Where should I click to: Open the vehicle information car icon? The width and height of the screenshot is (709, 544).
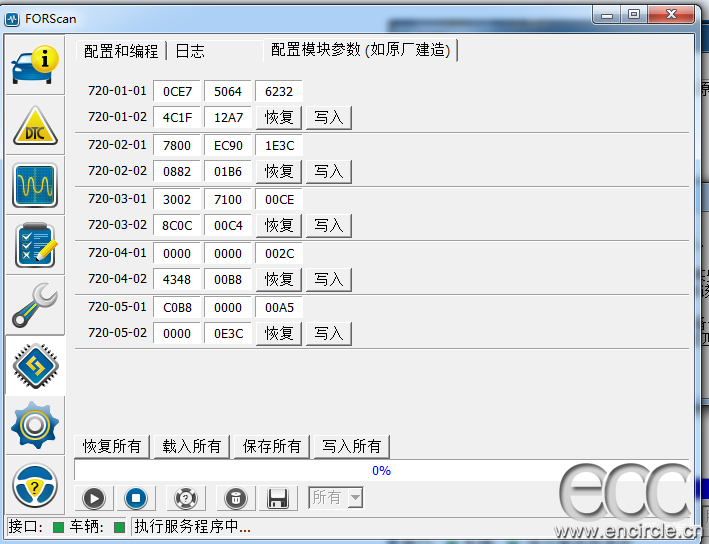point(35,66)
